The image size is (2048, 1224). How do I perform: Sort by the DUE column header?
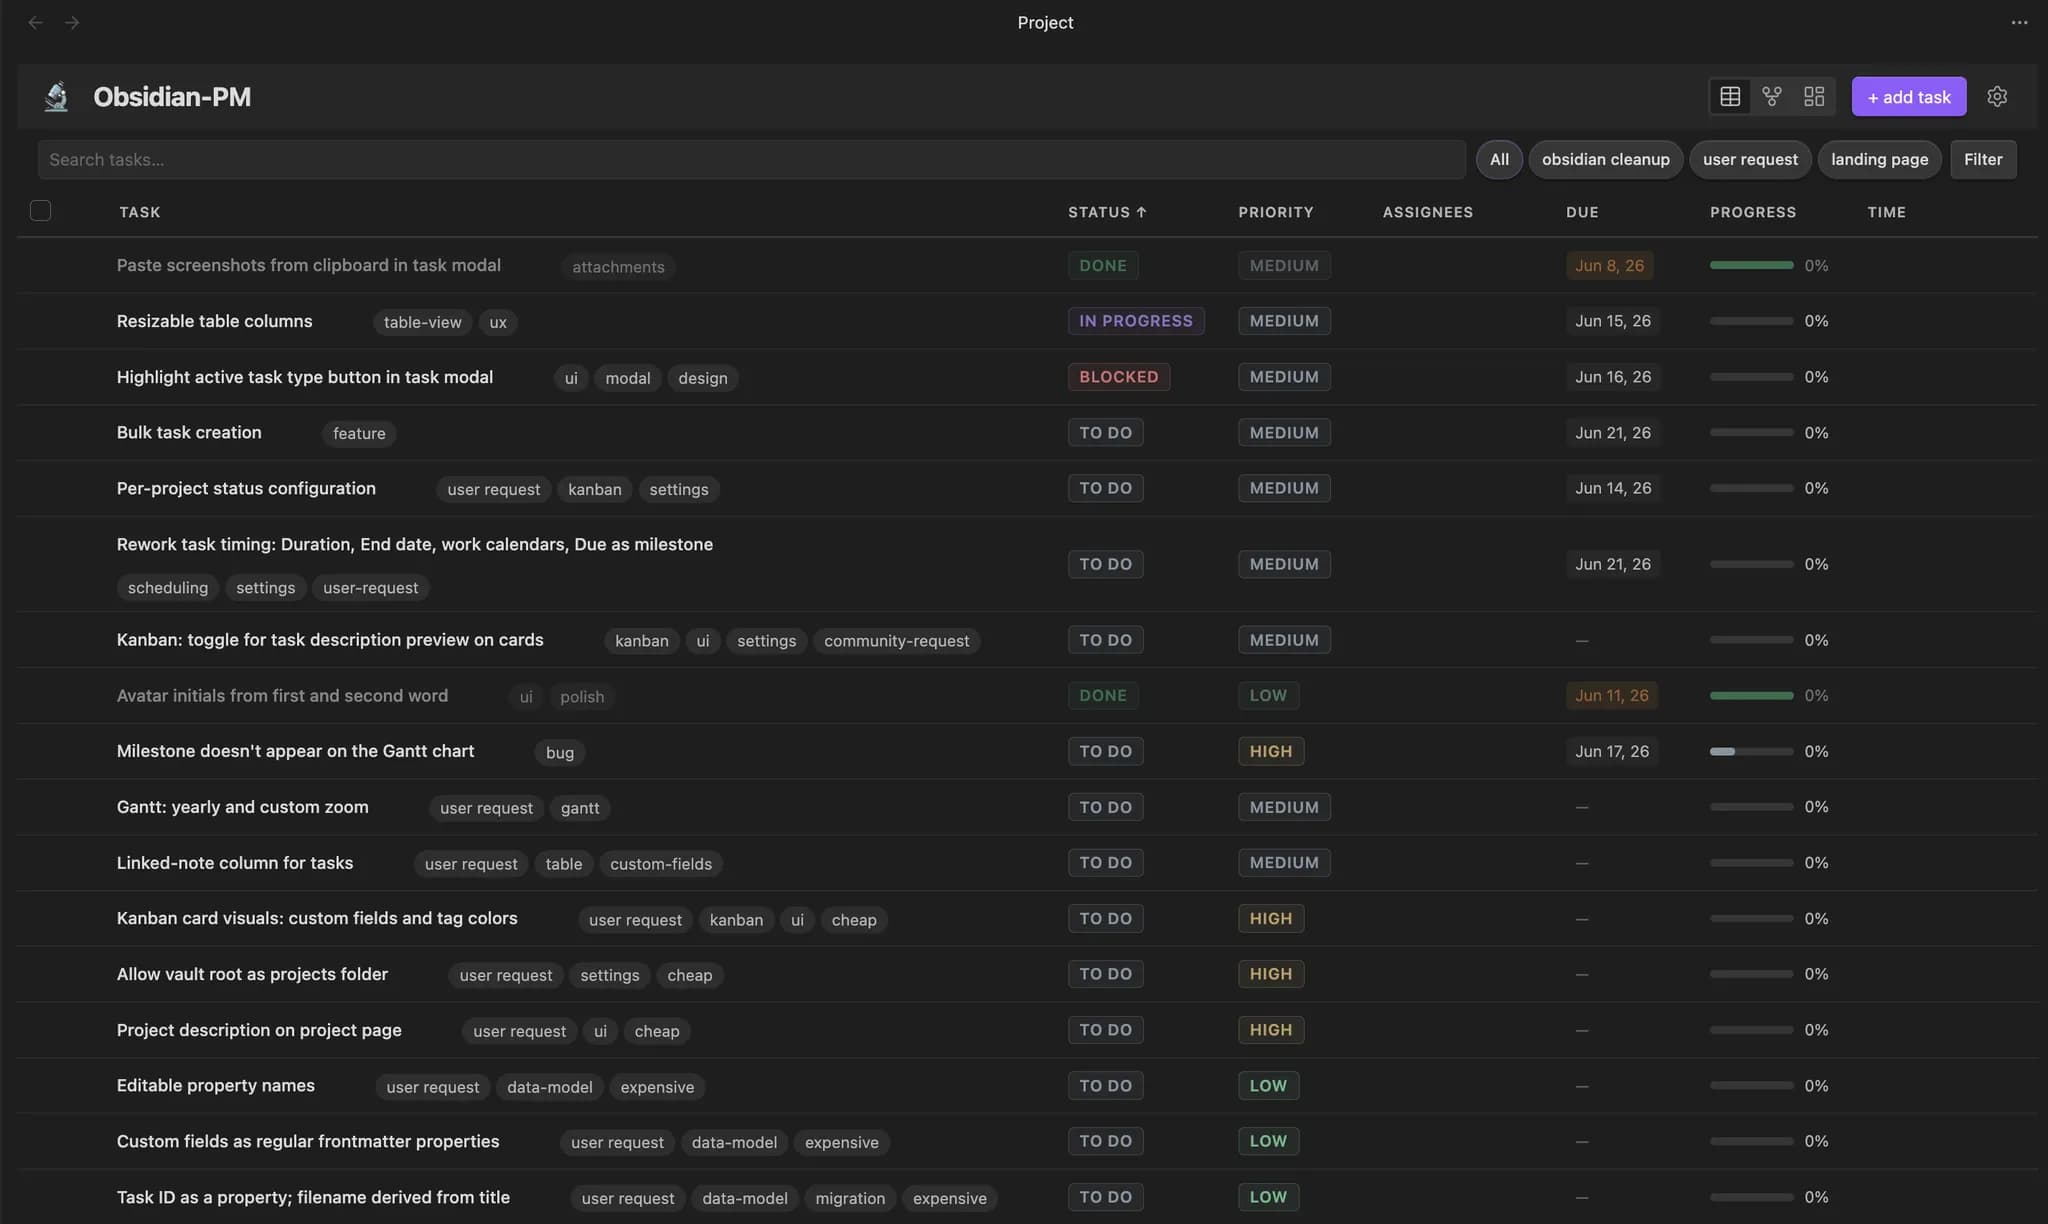pos(1582,212)
